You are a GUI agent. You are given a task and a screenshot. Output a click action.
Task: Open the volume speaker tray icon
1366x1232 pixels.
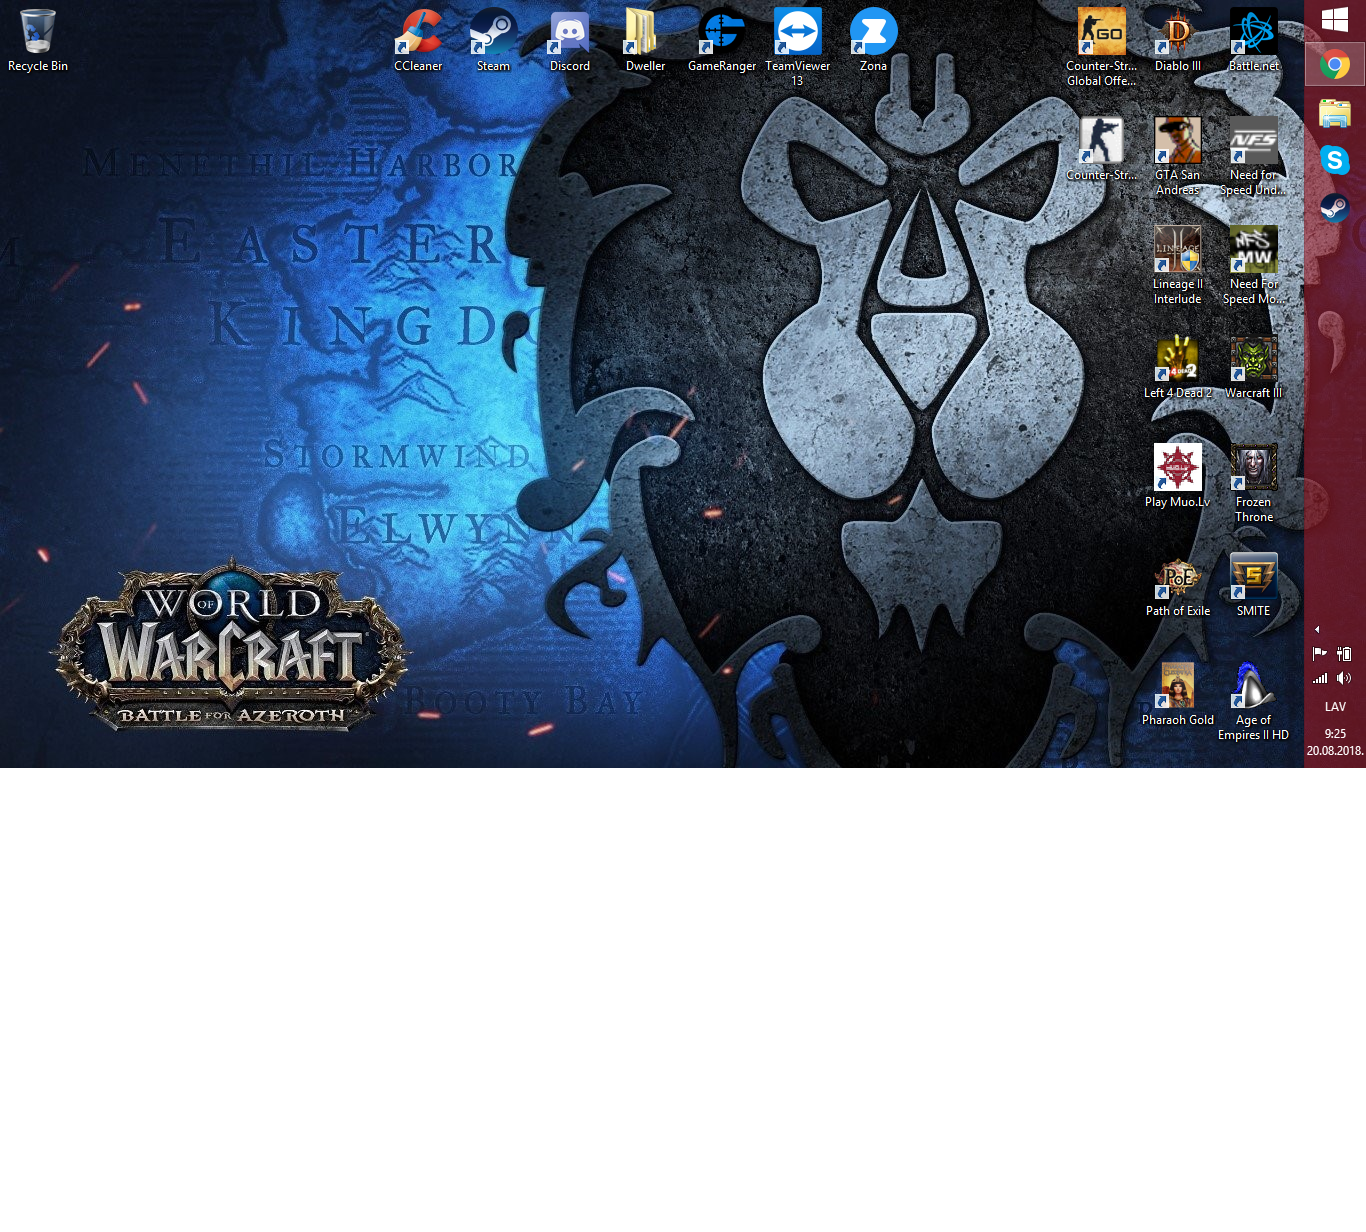click(1344, 678)
